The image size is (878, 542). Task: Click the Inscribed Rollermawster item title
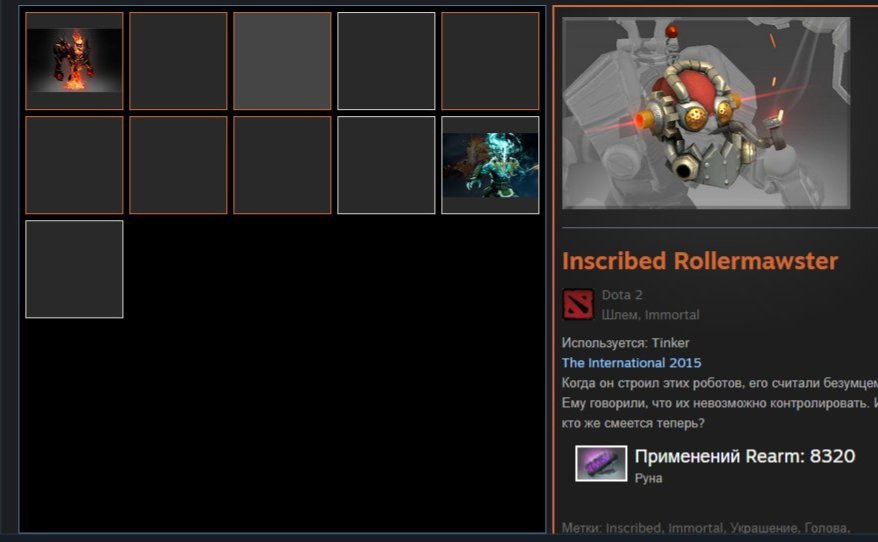point(700,261)
